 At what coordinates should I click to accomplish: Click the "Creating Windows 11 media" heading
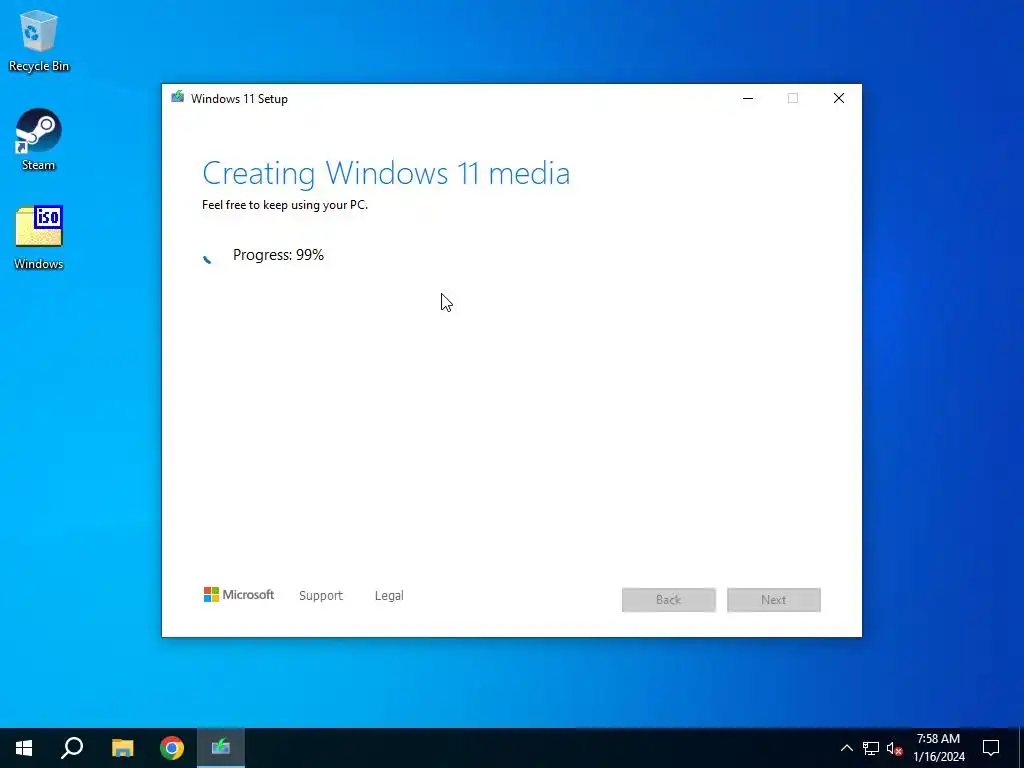click(x=386, y=173)
